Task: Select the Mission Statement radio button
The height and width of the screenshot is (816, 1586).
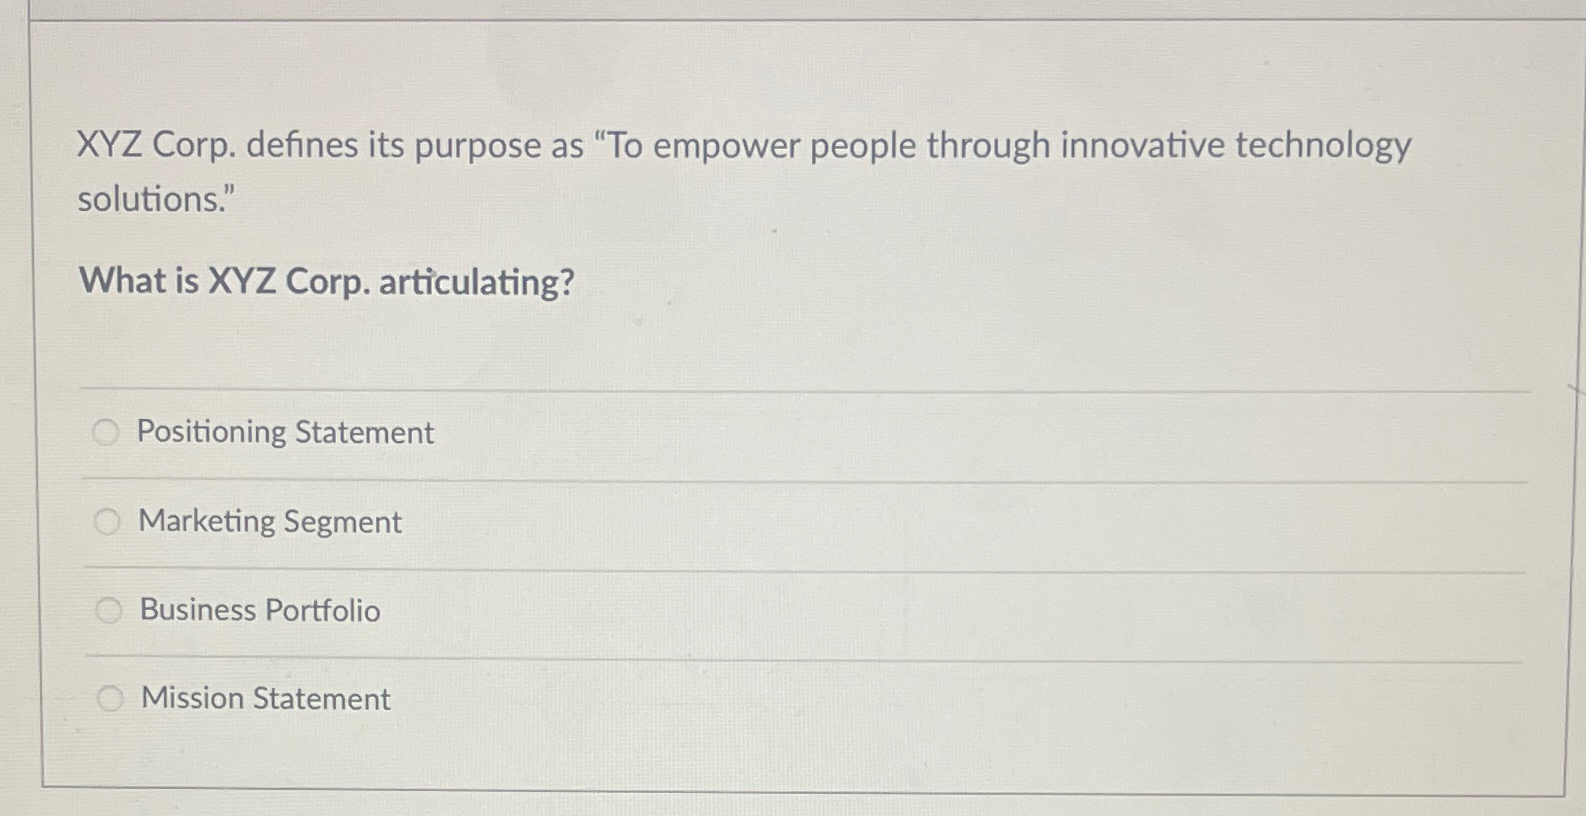Action: [x=110, y=697]
